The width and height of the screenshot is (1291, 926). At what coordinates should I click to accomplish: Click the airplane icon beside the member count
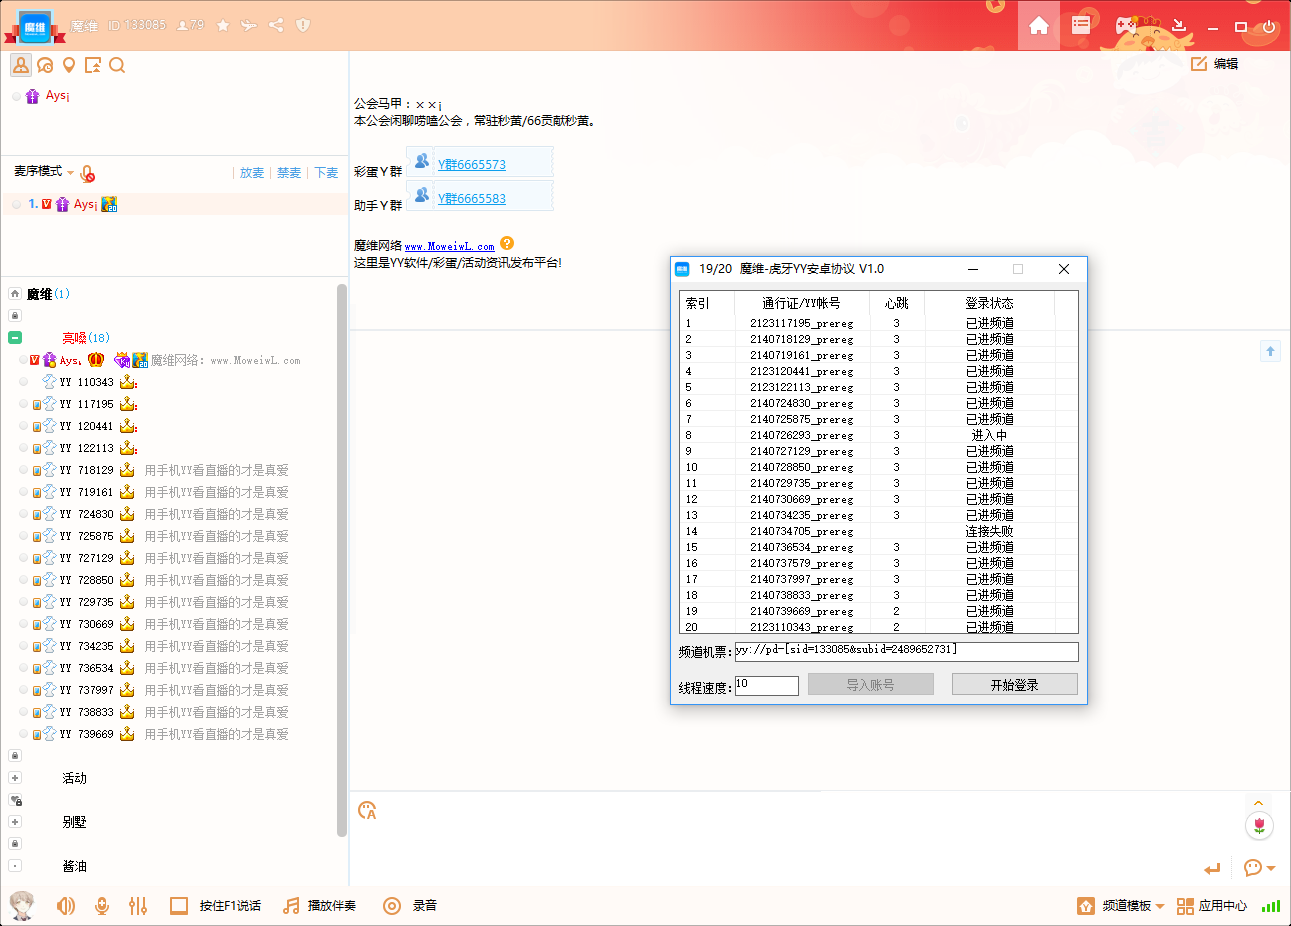[x=249, y=25]
